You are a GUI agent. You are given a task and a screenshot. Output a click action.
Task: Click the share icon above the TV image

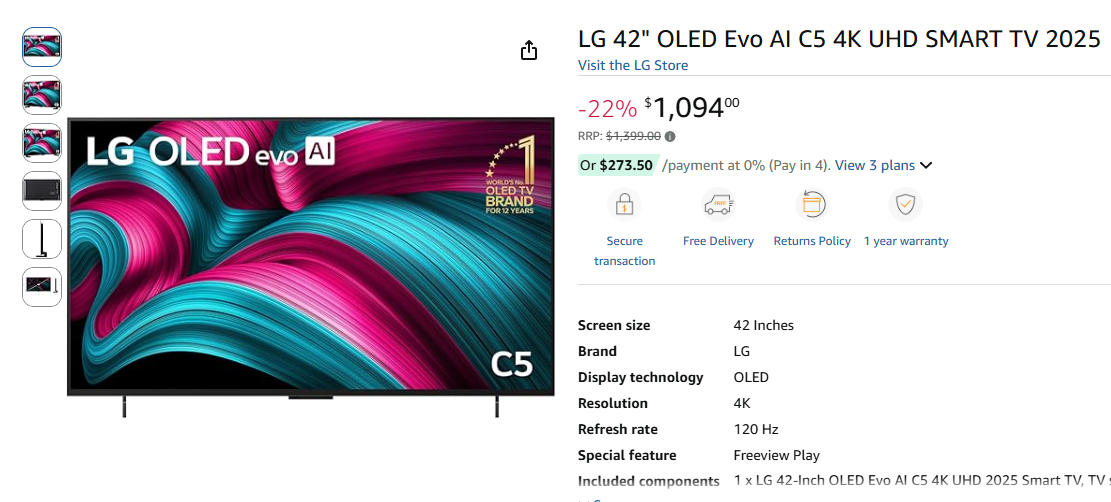click(529, 51)
